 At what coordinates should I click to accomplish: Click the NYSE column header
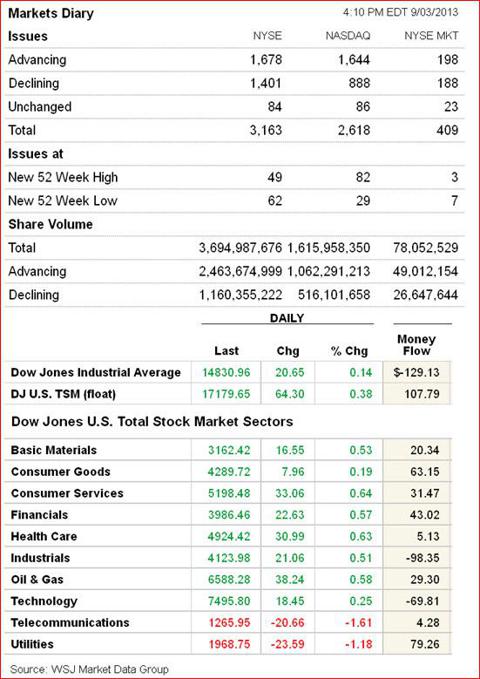click(267, 36)
